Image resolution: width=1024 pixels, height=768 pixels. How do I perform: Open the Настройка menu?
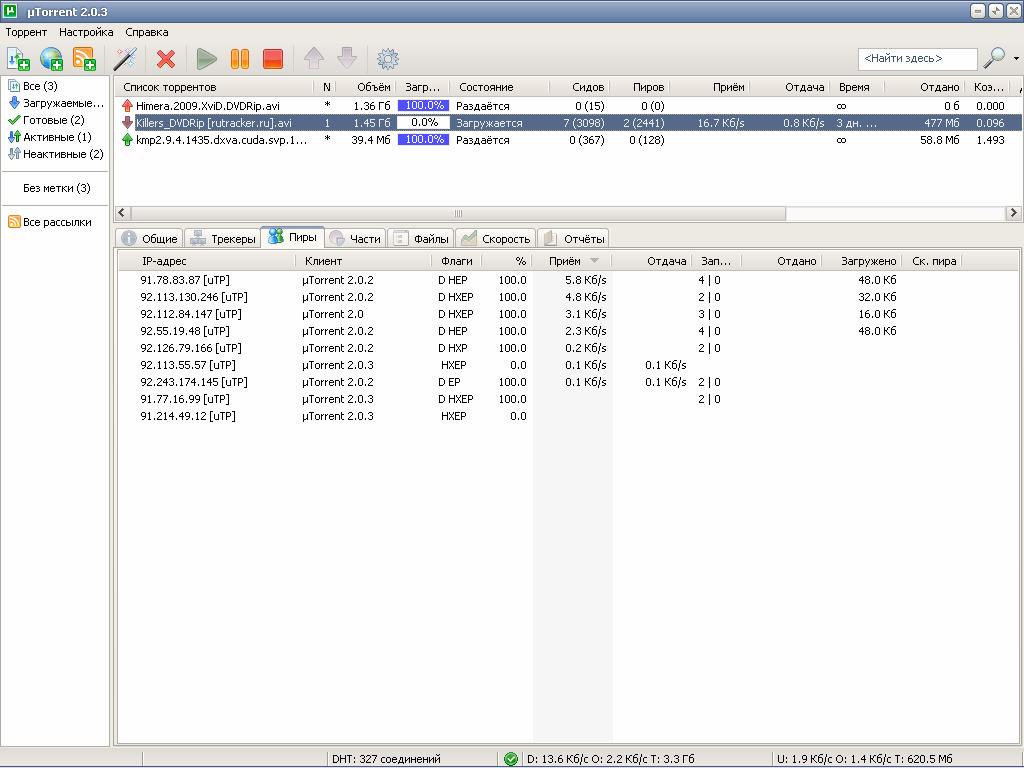[x=86, y=32]
